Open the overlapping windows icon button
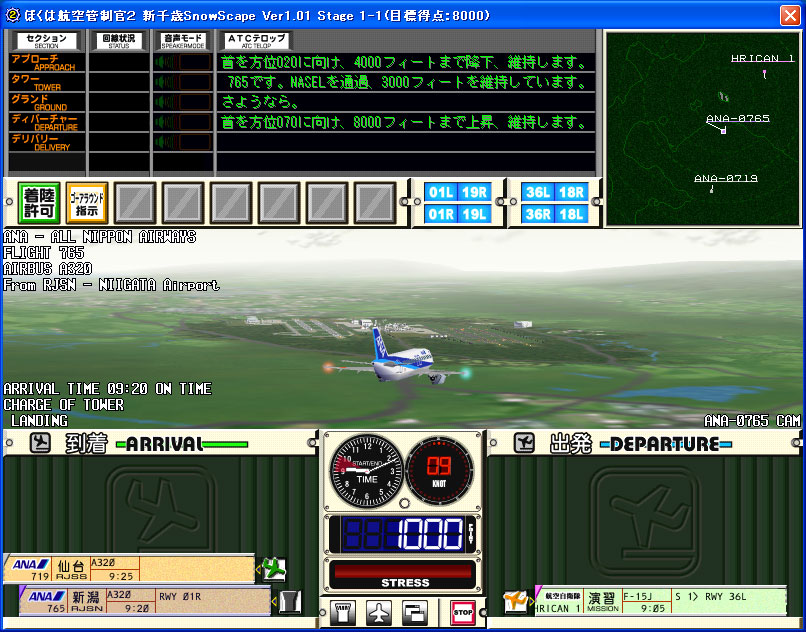Image resolution: width=806 pixels, height=632 pixels. pyautogui.click(x=415, y=612)
